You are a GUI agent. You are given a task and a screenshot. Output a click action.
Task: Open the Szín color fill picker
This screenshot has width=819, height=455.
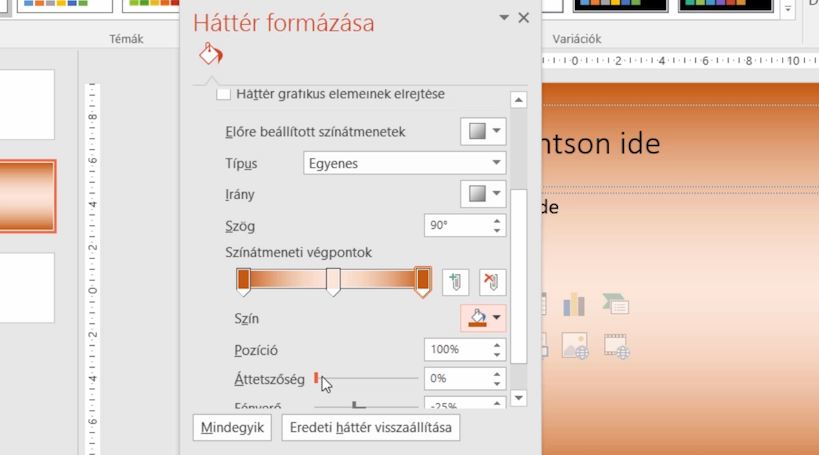pos(483,318)
